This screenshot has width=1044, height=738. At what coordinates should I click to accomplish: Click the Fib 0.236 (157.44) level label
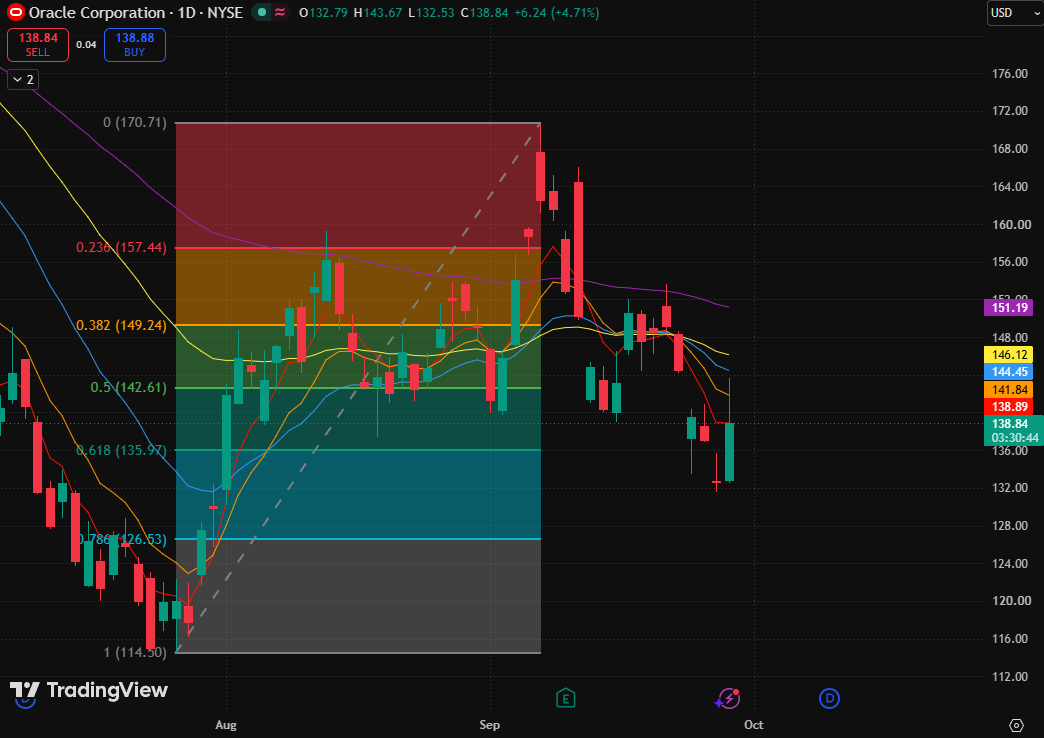tap(121, 247)
